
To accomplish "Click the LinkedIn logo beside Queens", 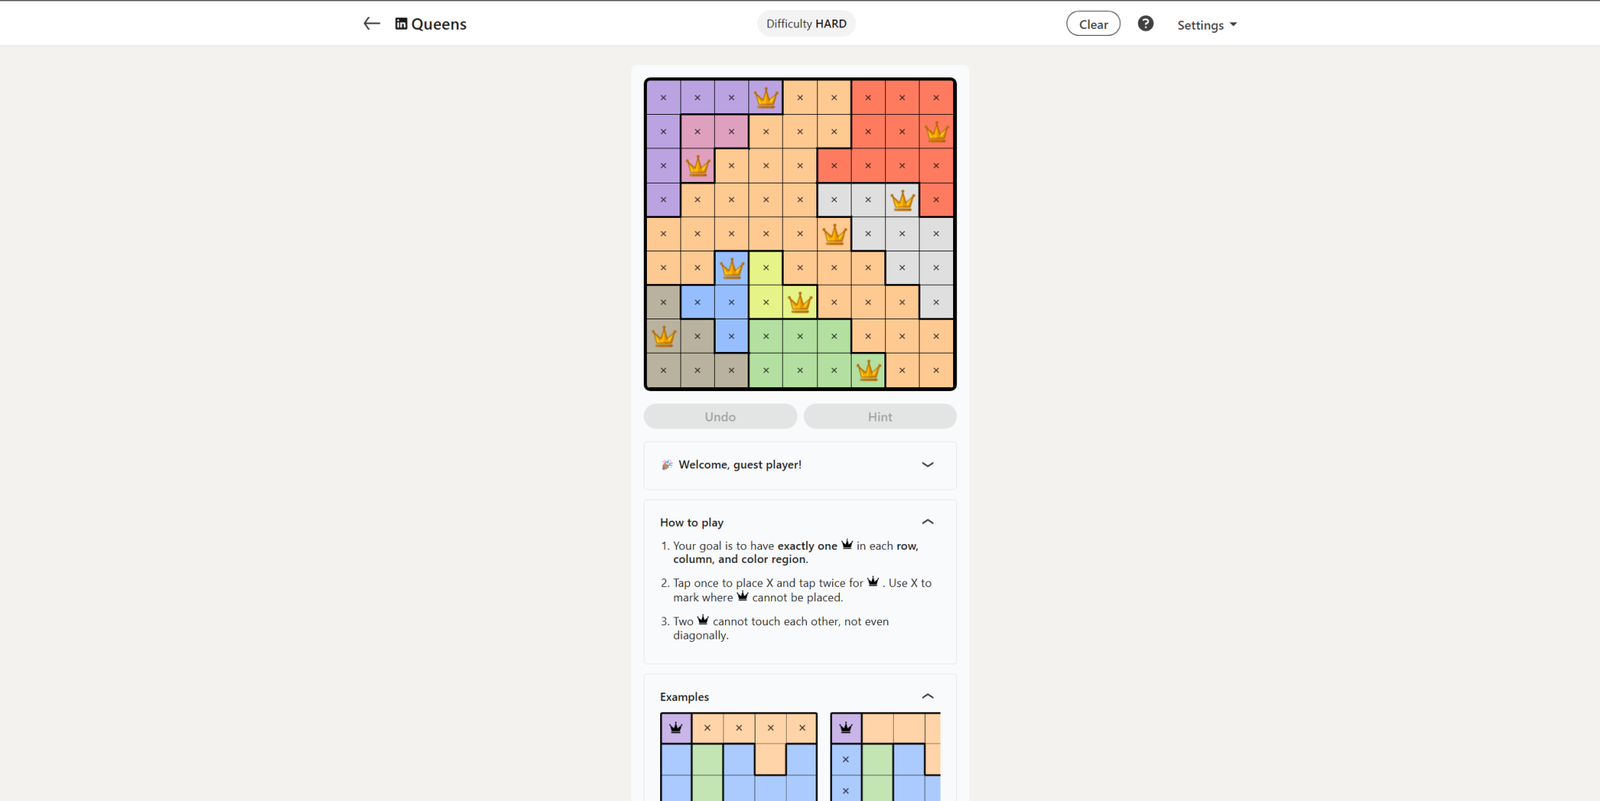I will tap(401, 24).
